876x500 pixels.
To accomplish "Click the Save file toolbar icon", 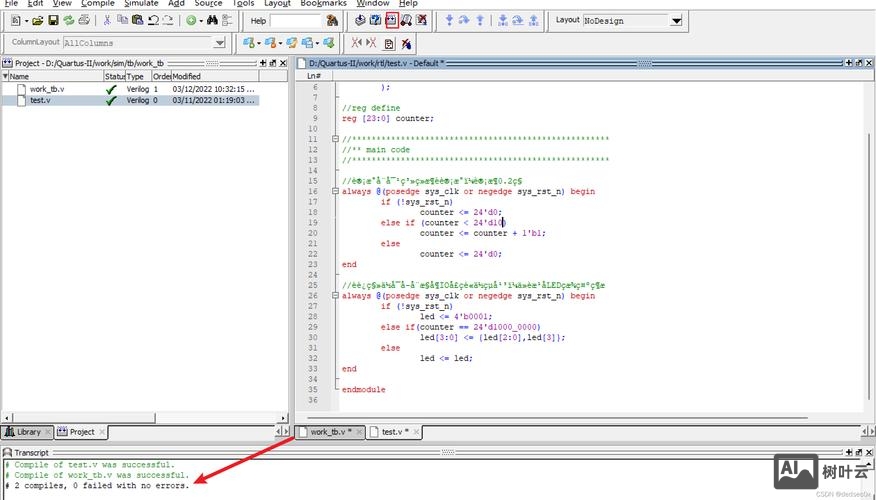I will click(53, 20).
